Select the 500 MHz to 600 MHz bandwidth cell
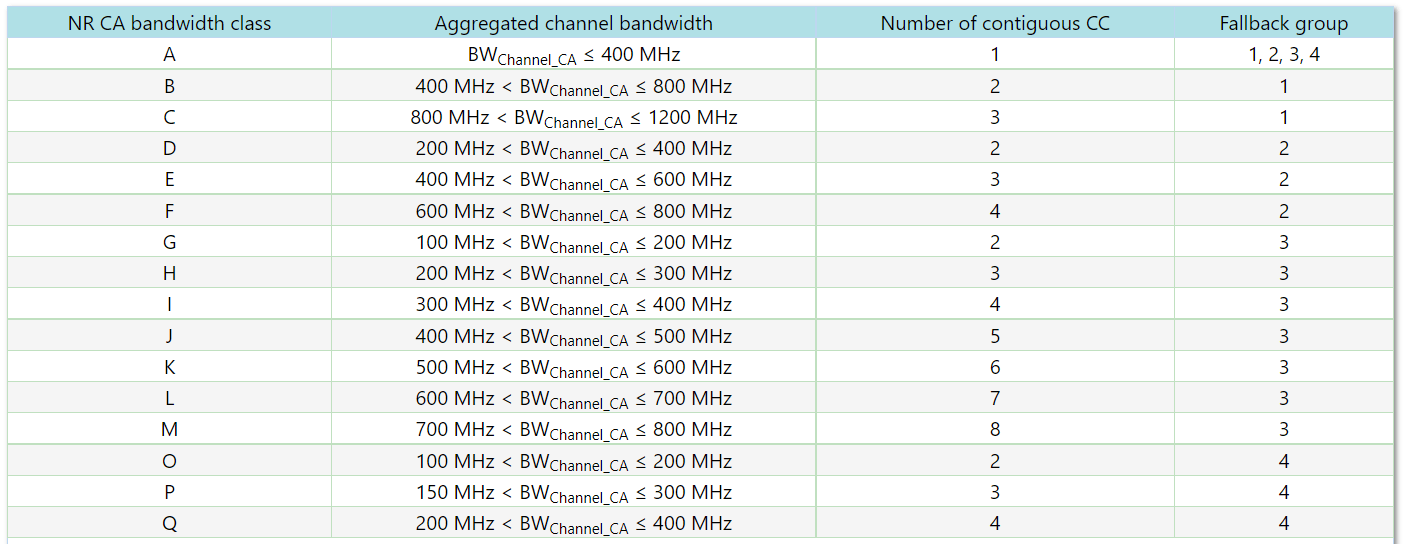 573,368
